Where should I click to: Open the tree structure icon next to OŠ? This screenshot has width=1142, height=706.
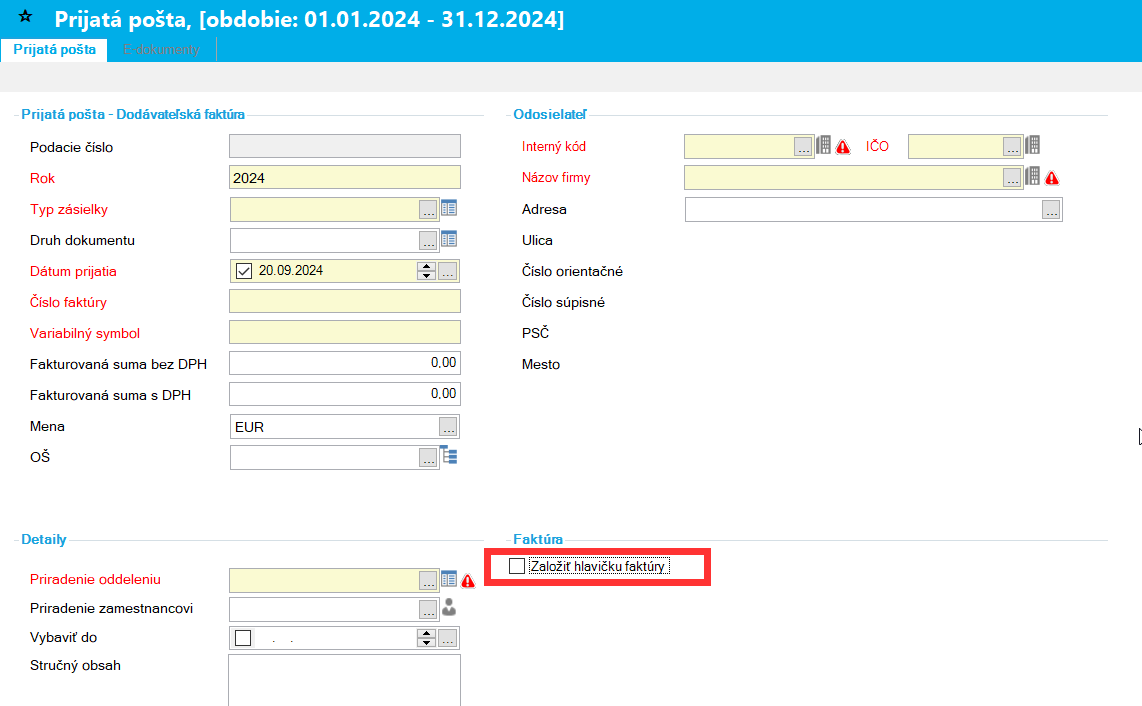click(449, 456)
